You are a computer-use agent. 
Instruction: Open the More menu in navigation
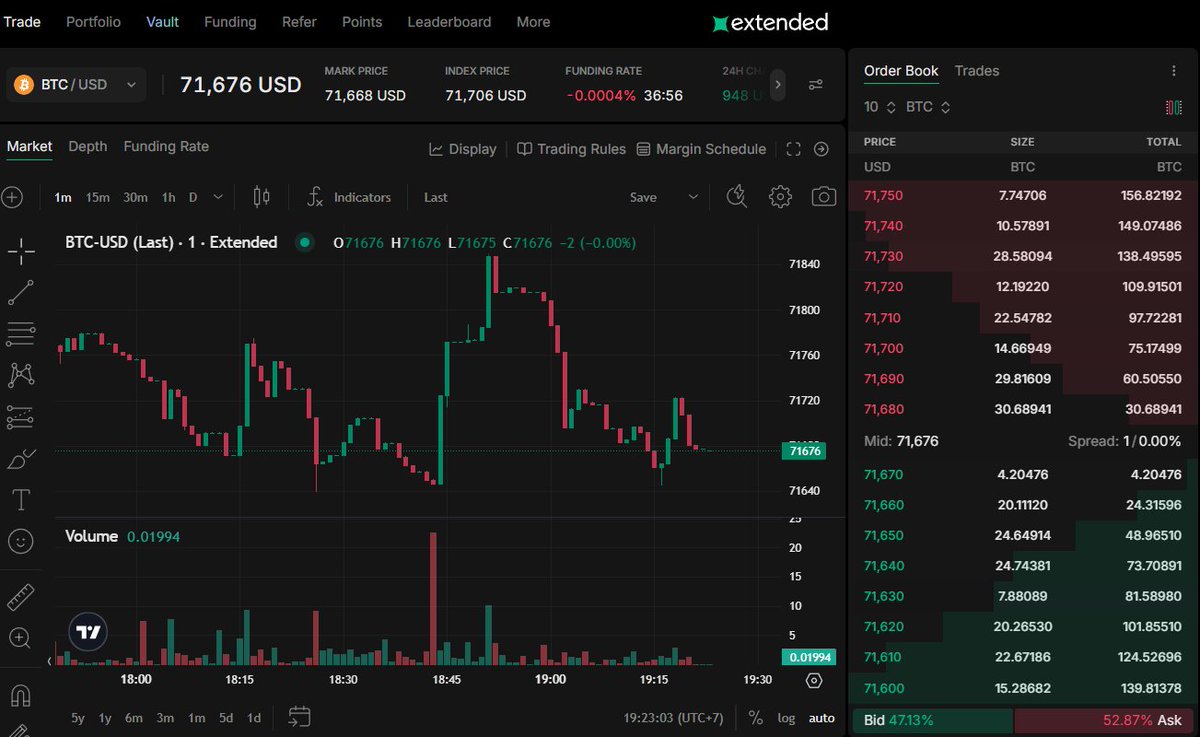(533, 22)
